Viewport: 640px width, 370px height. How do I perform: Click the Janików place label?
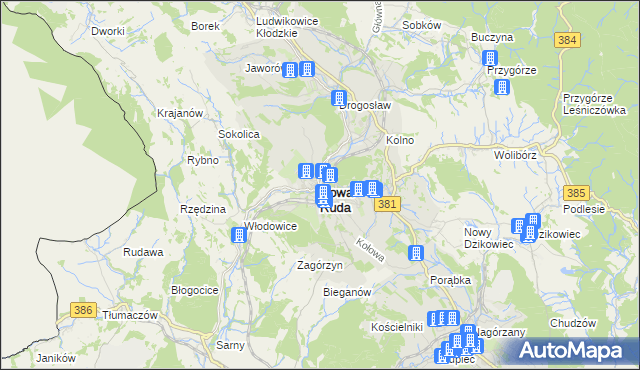click(56, 358)
